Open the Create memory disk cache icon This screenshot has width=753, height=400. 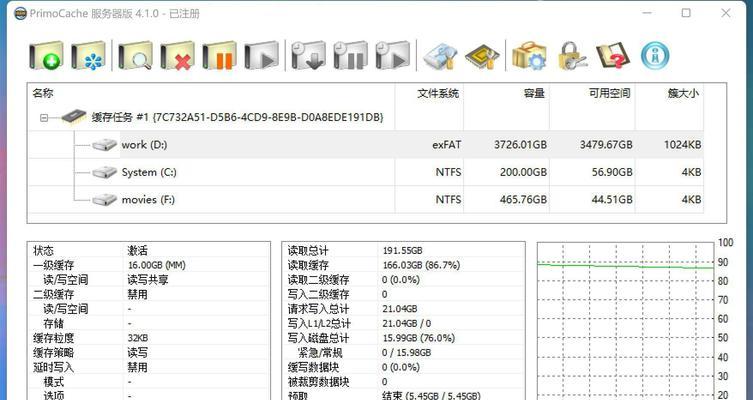[x=88, y=56]
